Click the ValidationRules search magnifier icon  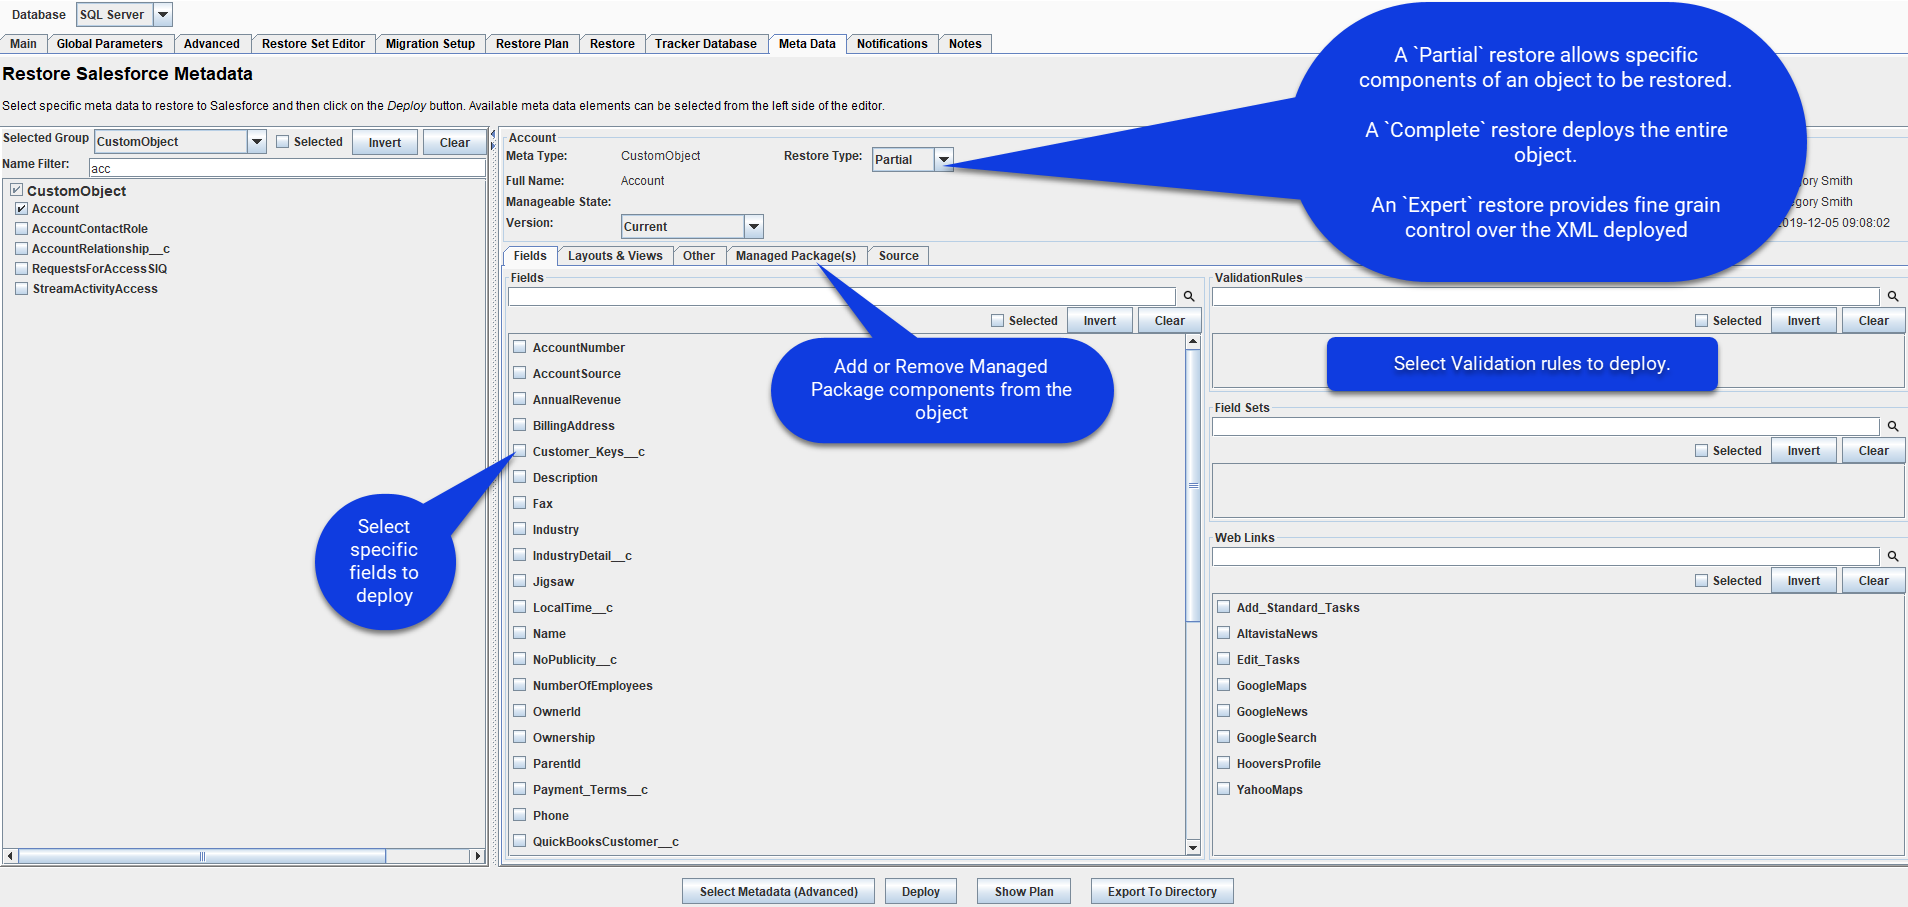pyautogui.click(x=1893, y=296)
